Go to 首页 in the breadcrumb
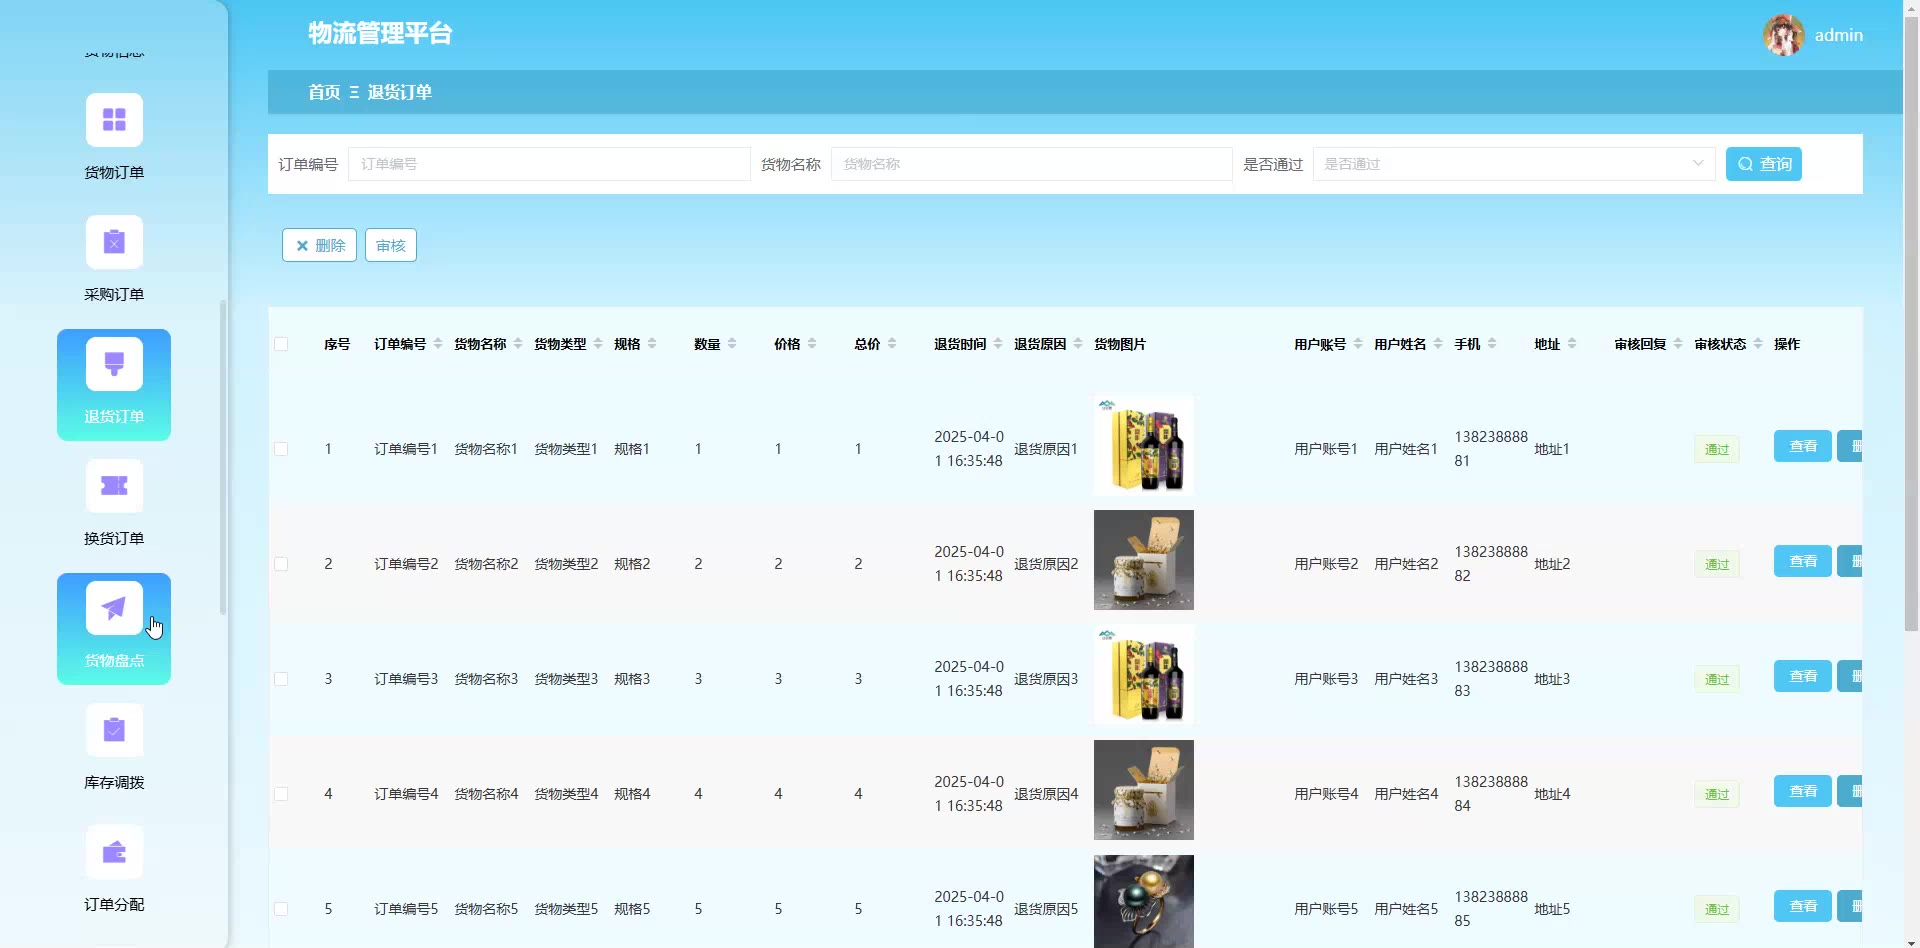 click(x=324, y=92)
